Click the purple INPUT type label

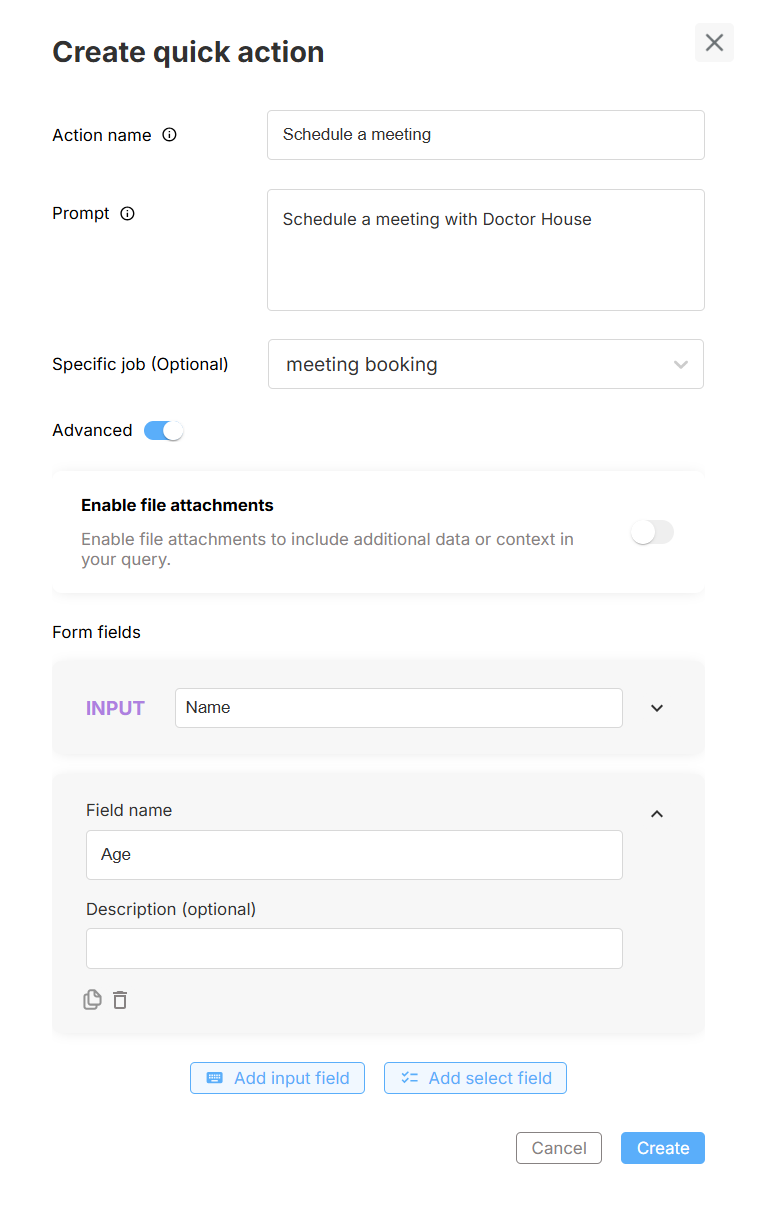point(115,708)
